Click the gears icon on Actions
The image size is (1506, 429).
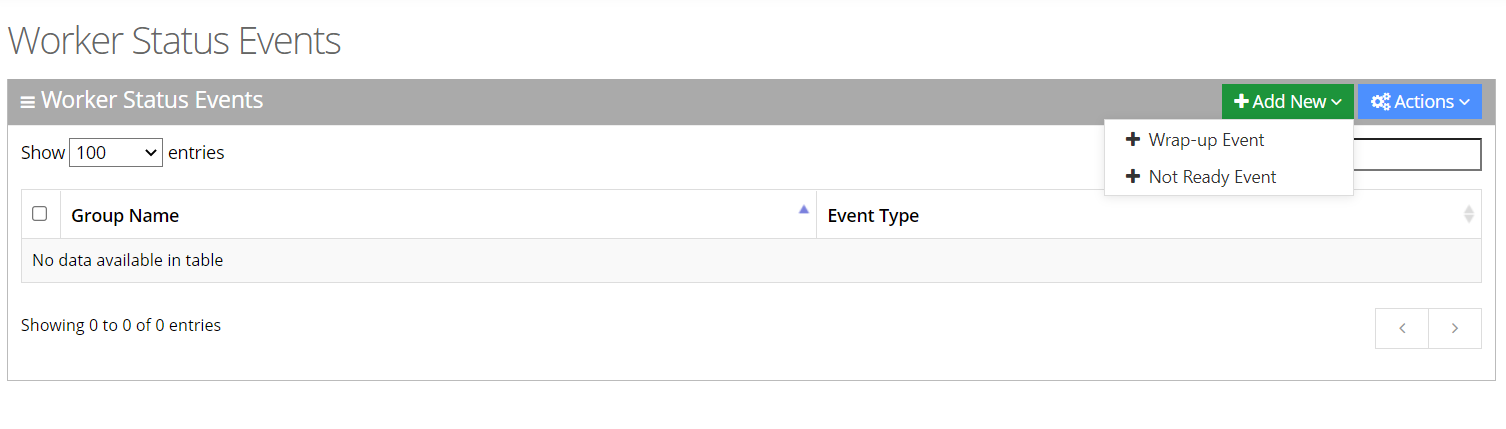click(1381, 102)
